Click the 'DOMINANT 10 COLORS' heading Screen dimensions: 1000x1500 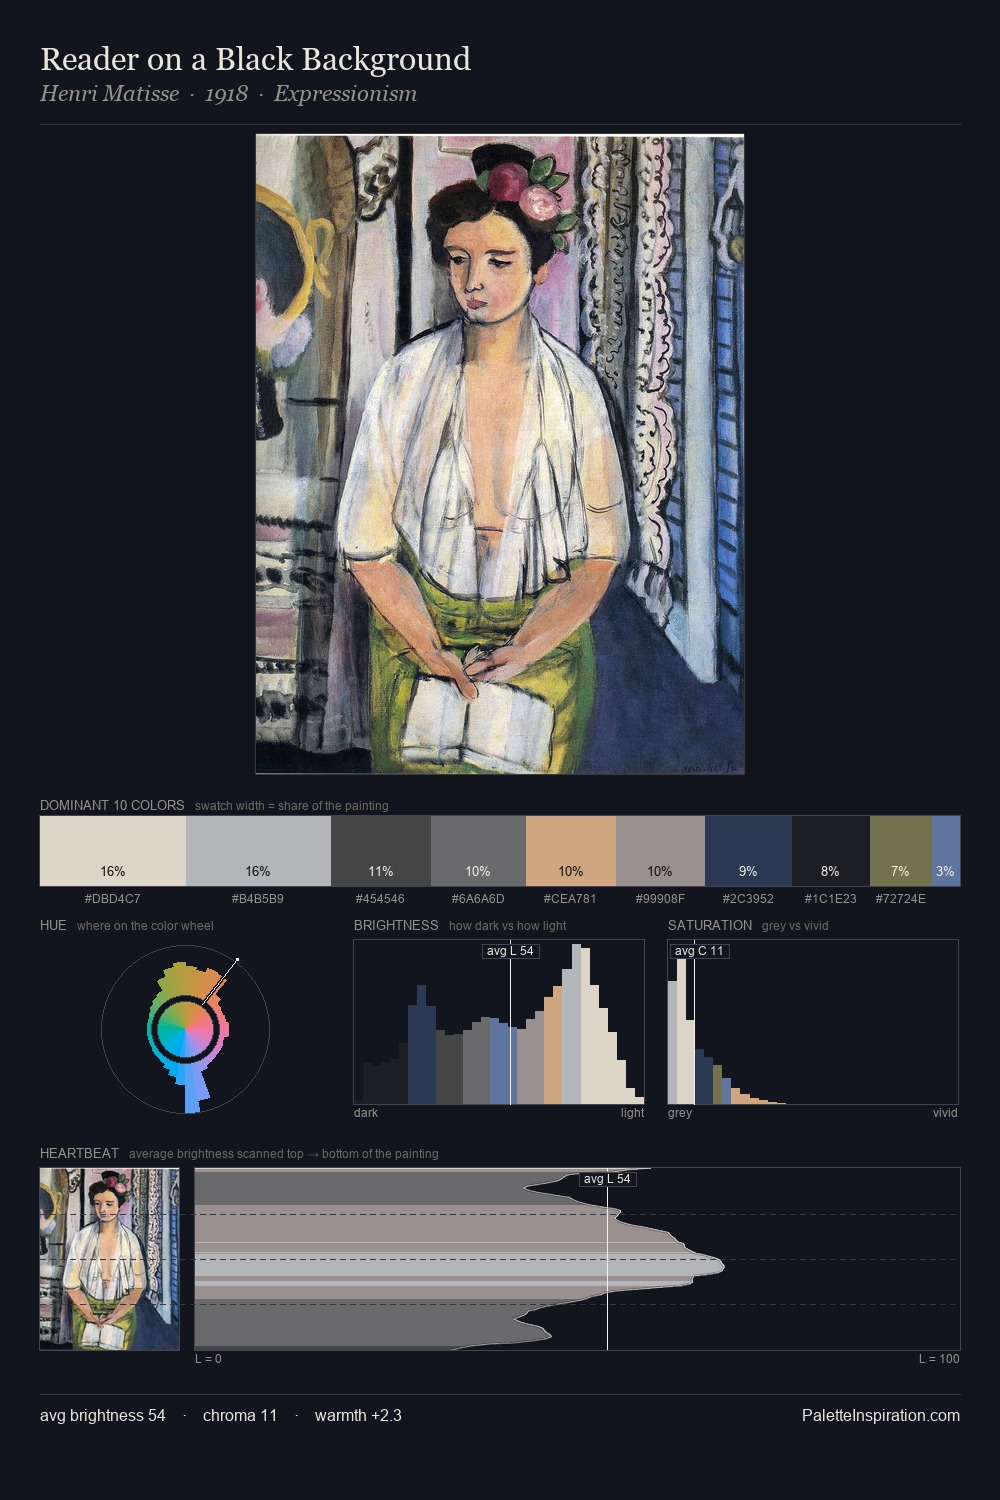click(x=112, y=805)
